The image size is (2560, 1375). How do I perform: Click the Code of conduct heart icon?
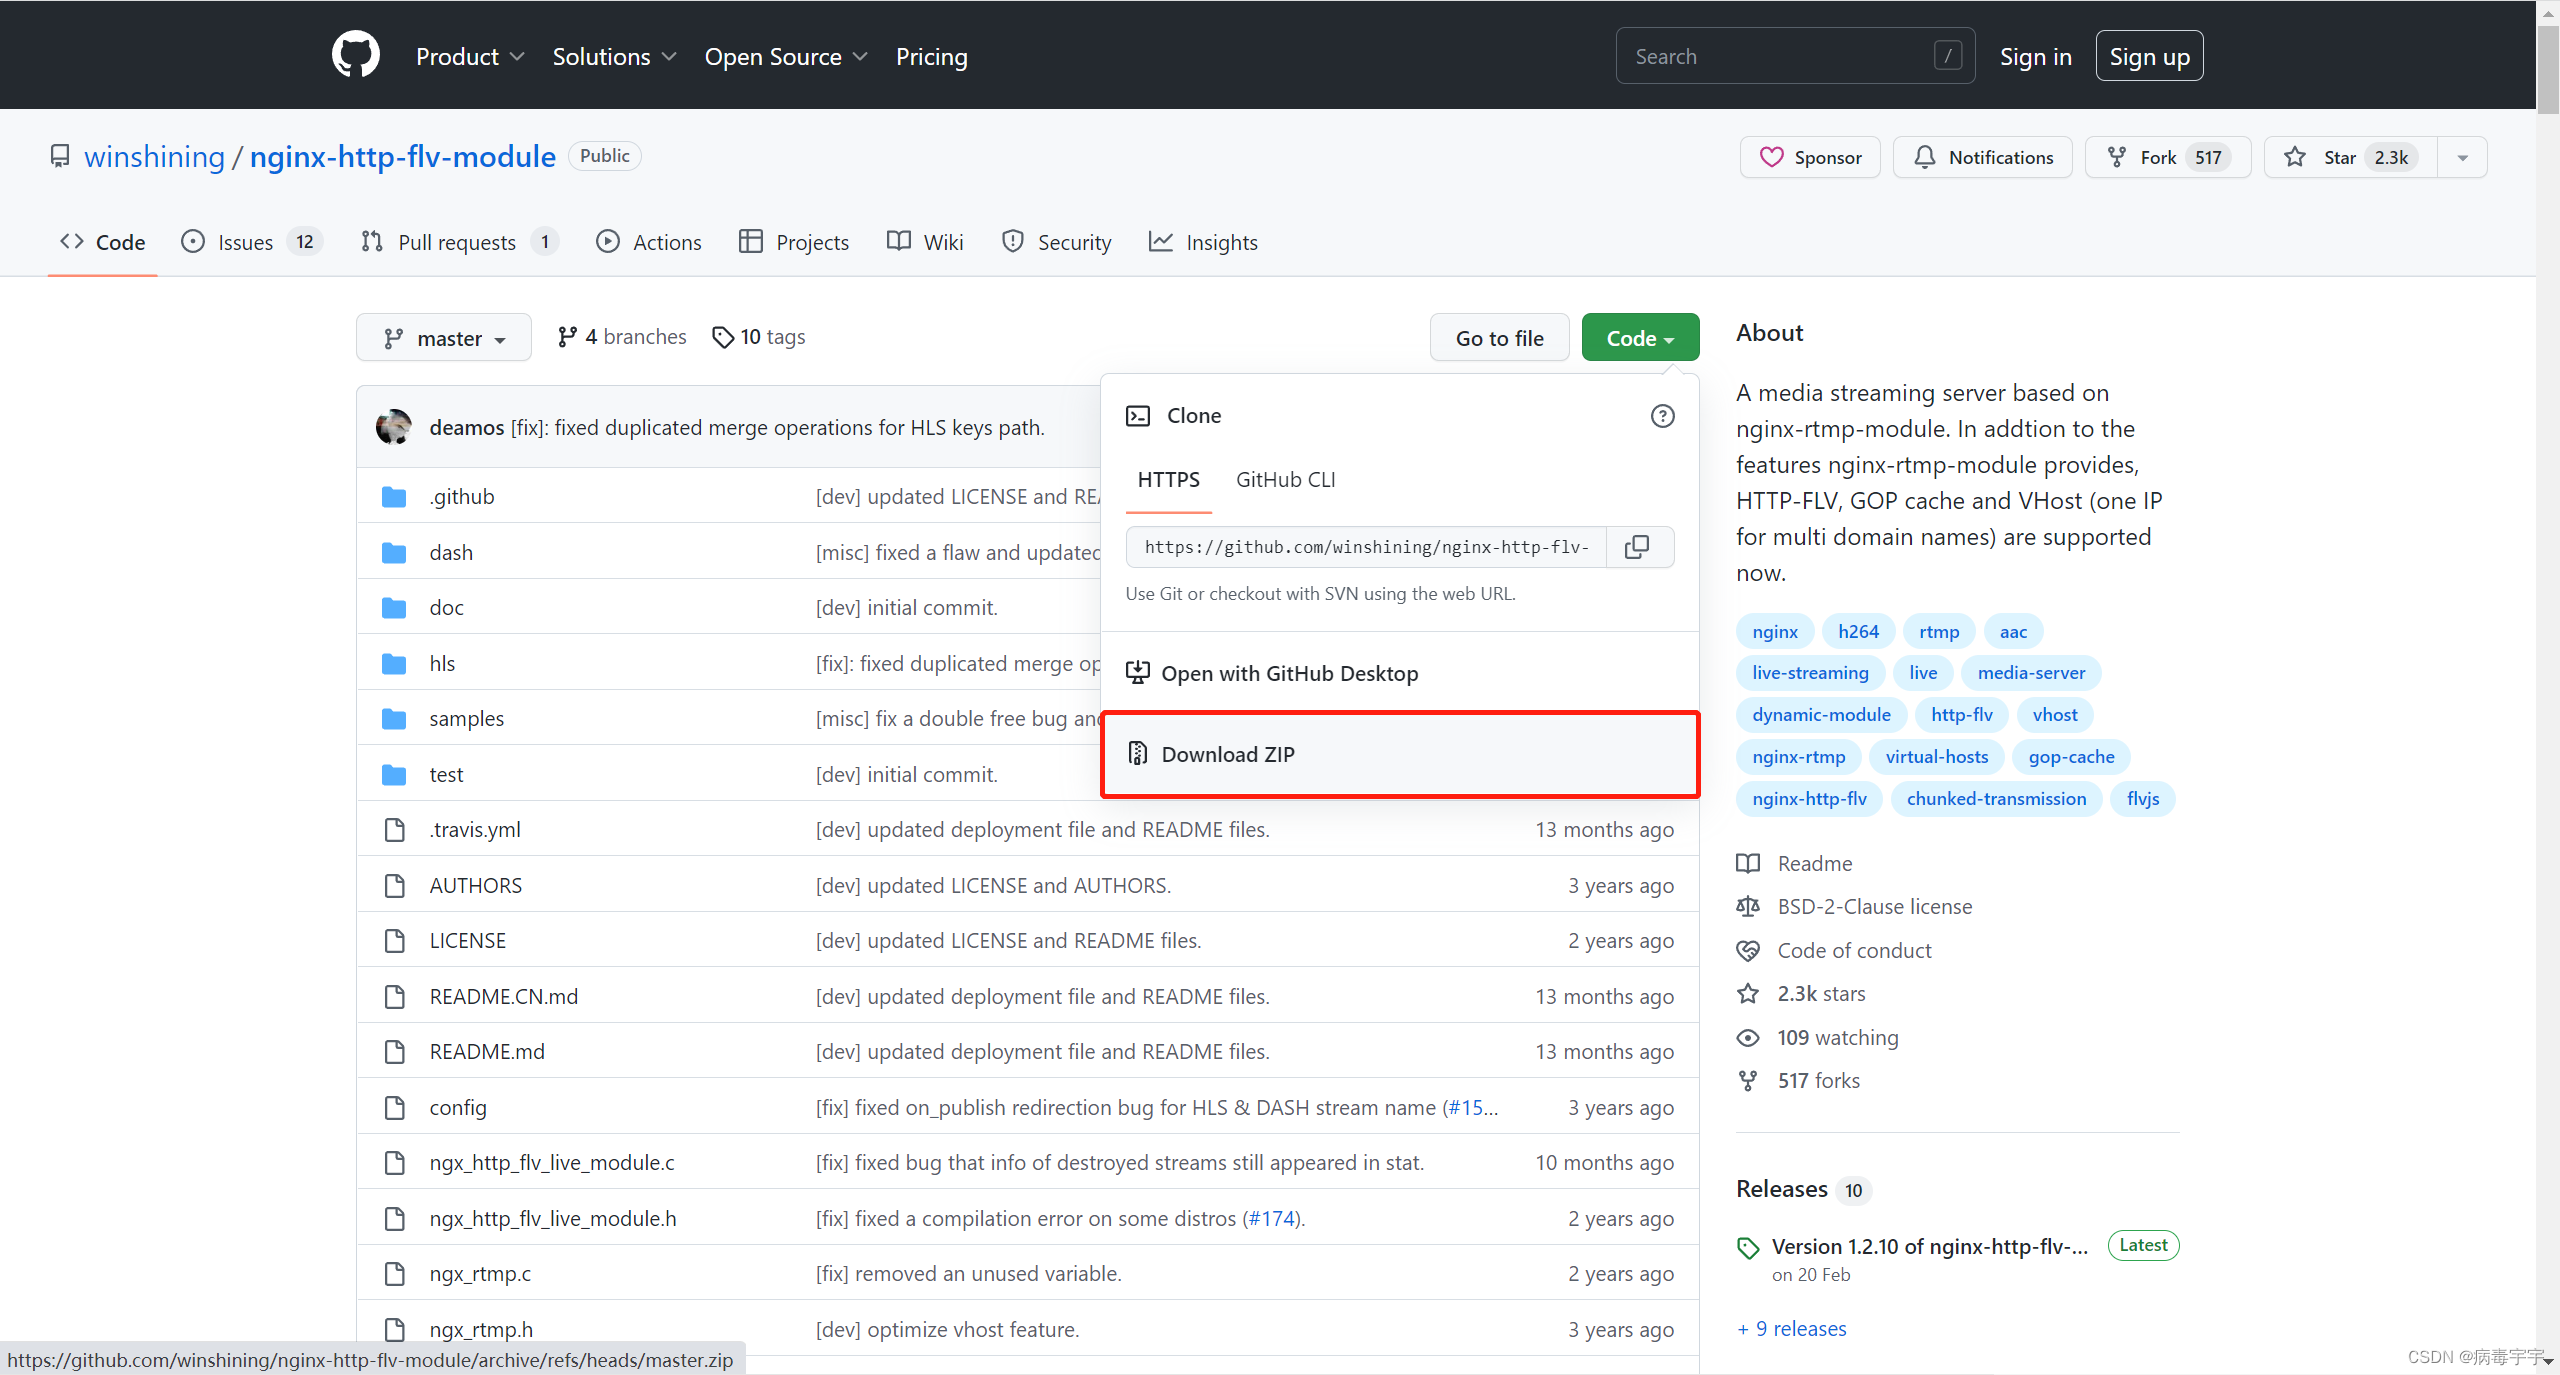[x=1748, y=951]
